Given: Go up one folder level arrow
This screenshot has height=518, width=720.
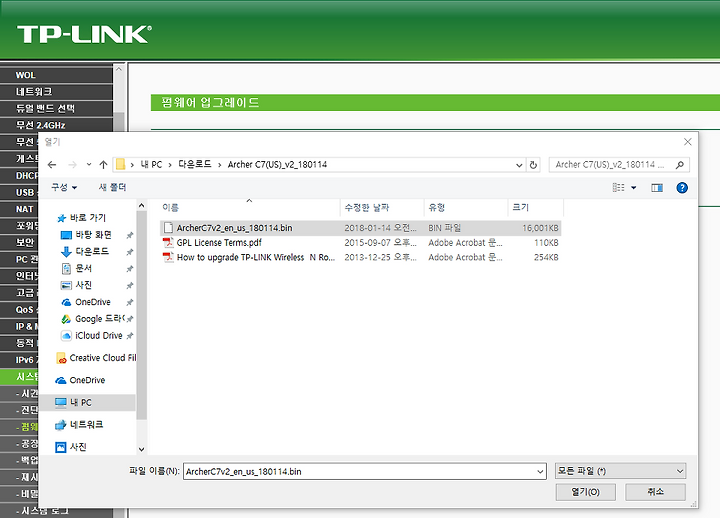Looking at the screenshot, I should pos(103,165).
